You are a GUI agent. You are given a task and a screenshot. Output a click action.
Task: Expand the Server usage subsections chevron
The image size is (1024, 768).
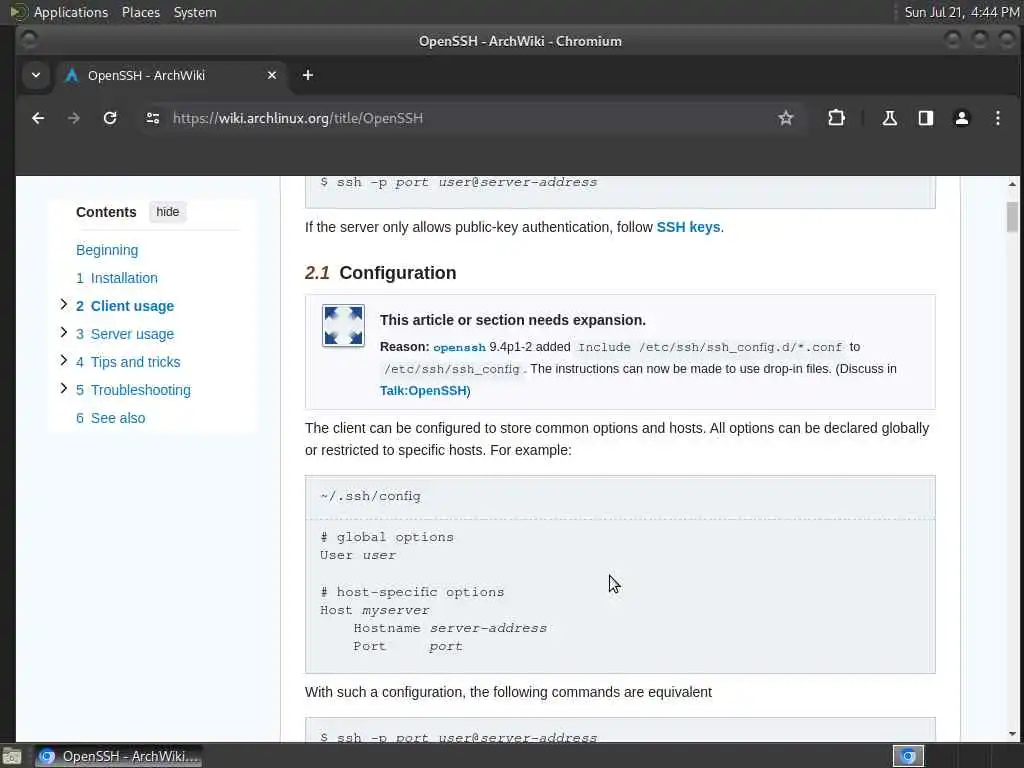(x=63, y=332)
